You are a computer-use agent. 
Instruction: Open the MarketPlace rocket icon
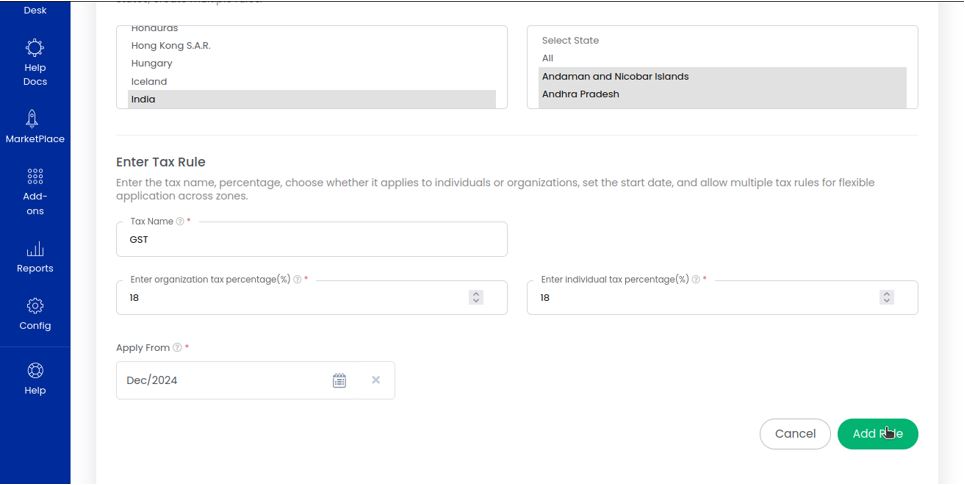point(33,119)
